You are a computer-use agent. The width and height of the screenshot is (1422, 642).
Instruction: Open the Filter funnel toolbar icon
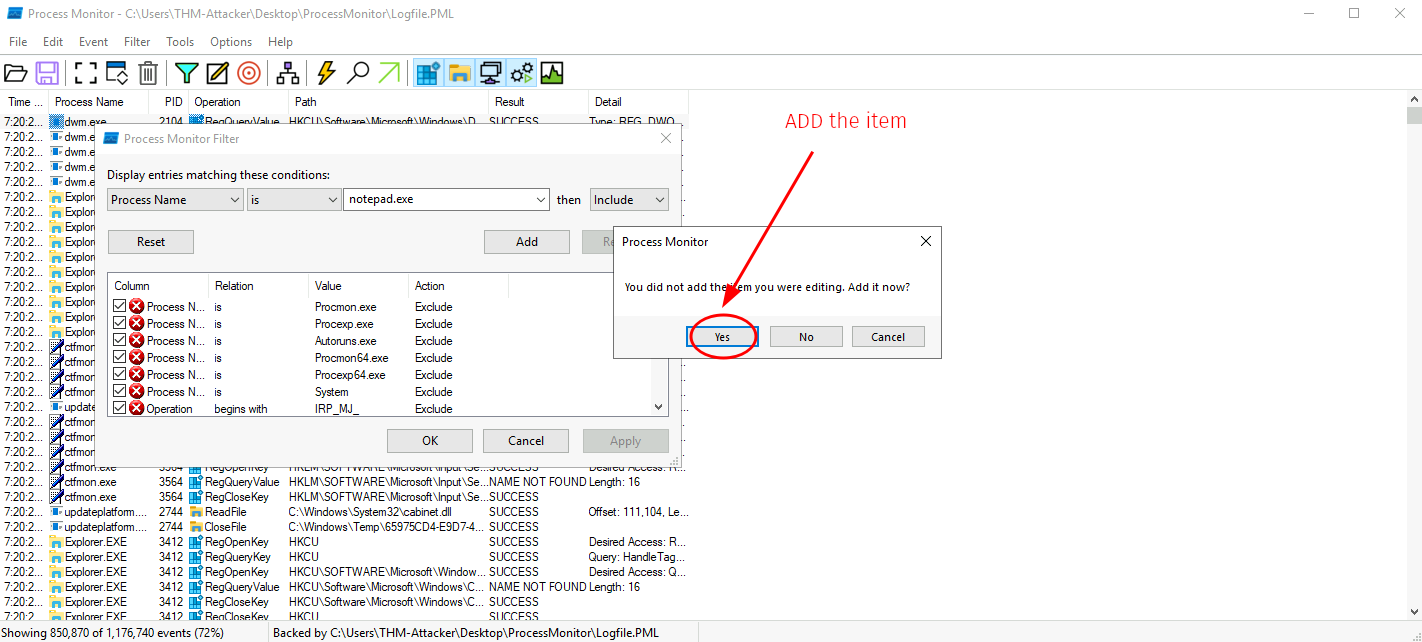pos(187,73)
